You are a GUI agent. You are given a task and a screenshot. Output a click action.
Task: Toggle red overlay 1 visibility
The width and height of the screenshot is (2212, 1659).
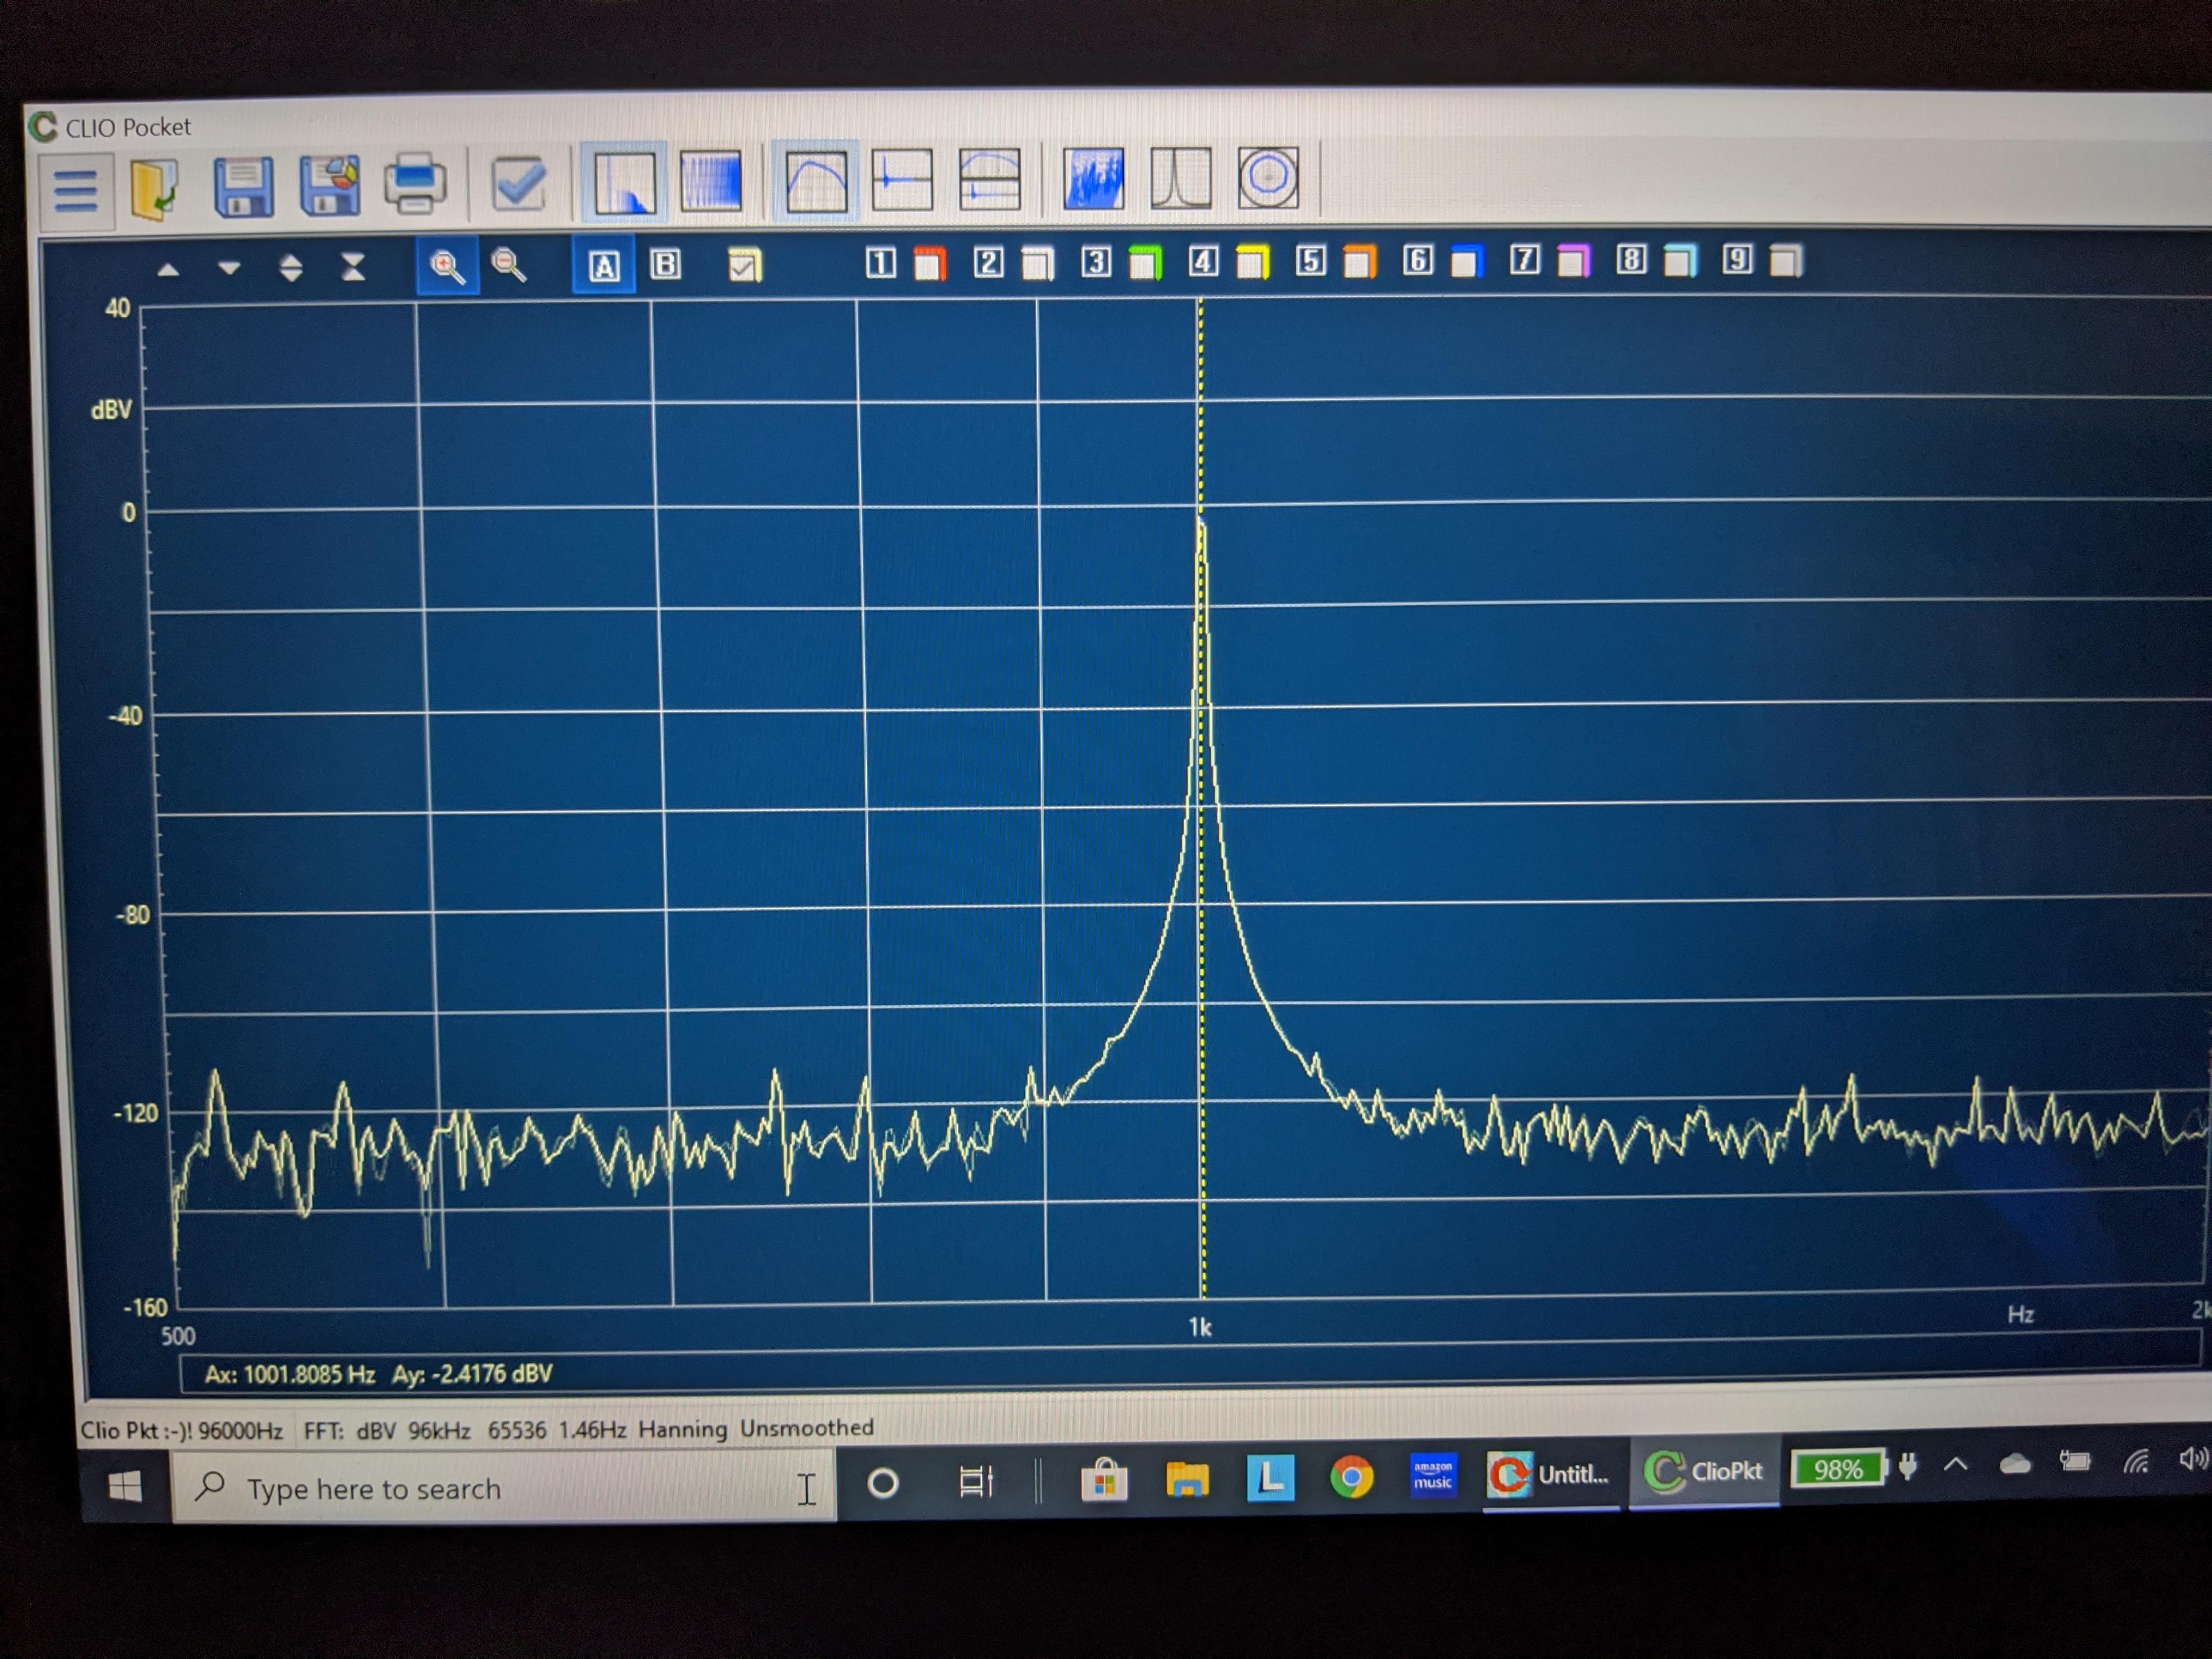[930, 263]
